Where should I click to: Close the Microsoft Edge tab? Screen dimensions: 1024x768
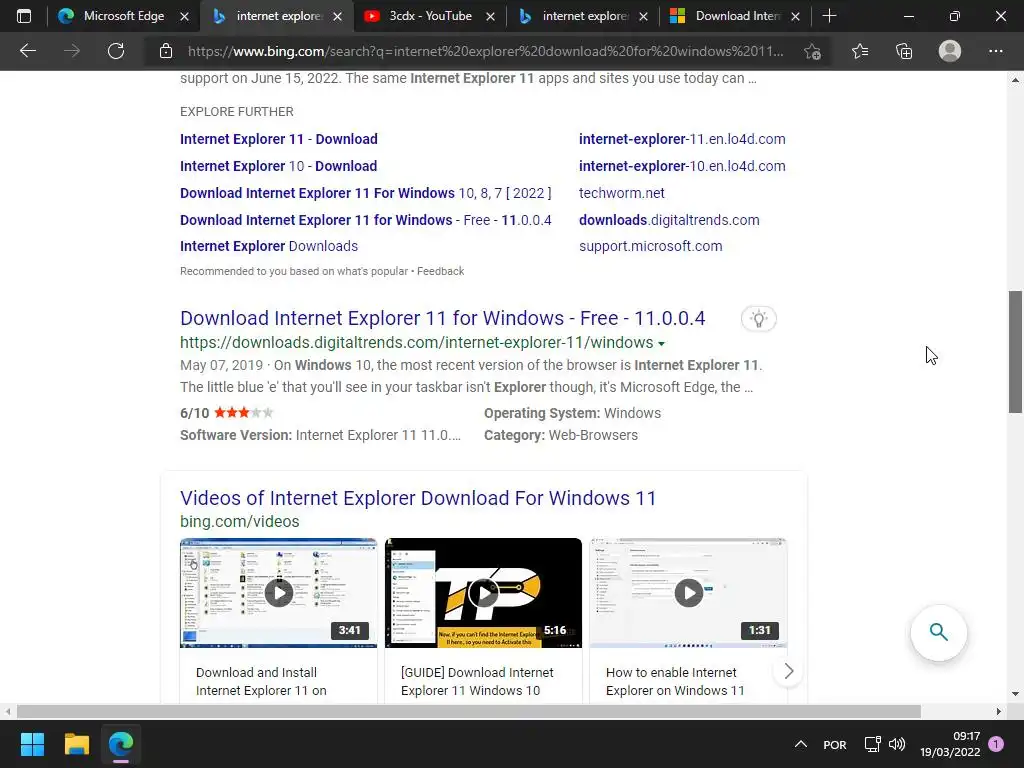point(185,16)
